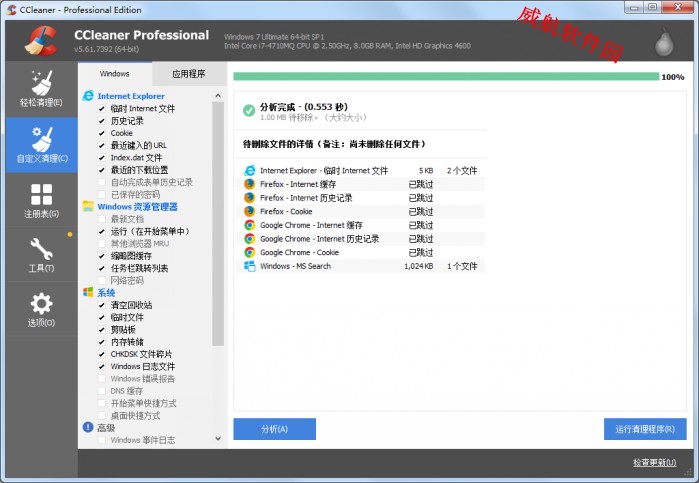Uncheck 任务栏跳转列表 checkbox
The width and height of the screenshot is (699, 483).
(102, 268)
